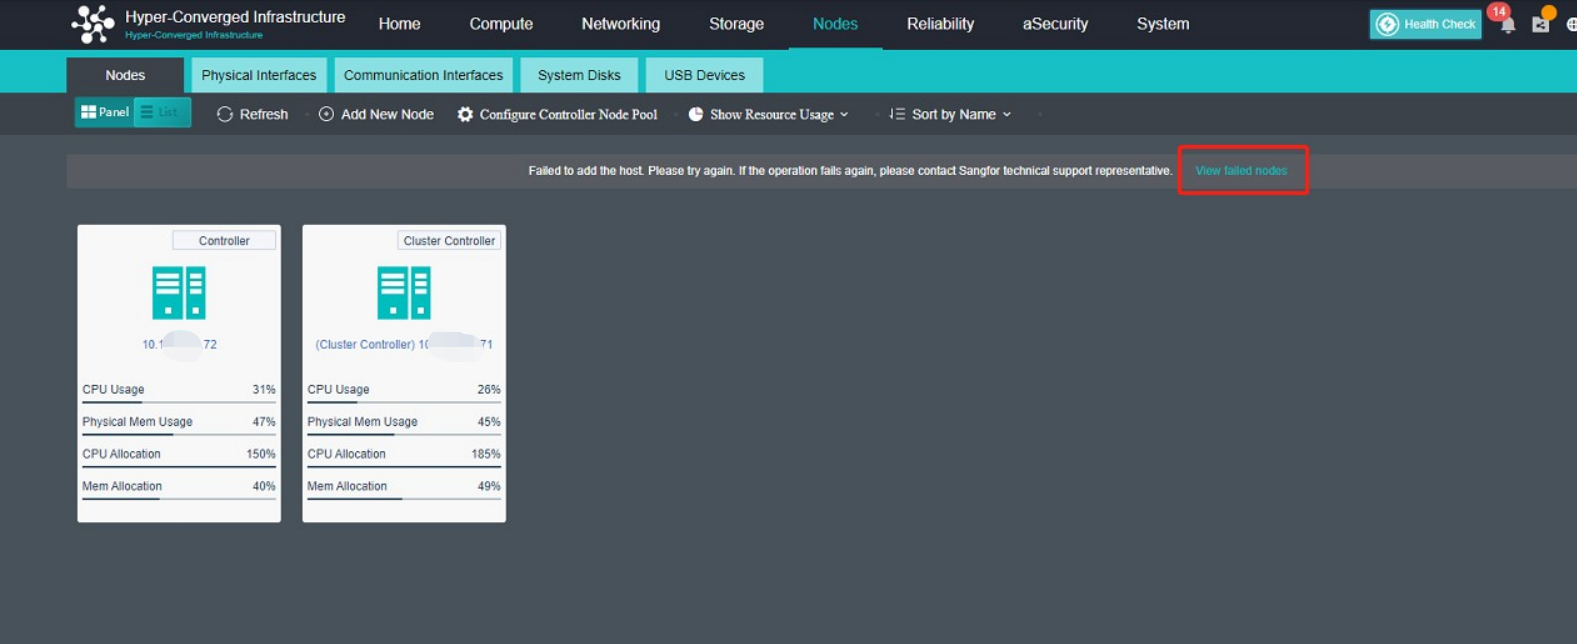Open the notification bell with 14 alerts
The image size is (1577, 644).
[x=1507, y=25]
